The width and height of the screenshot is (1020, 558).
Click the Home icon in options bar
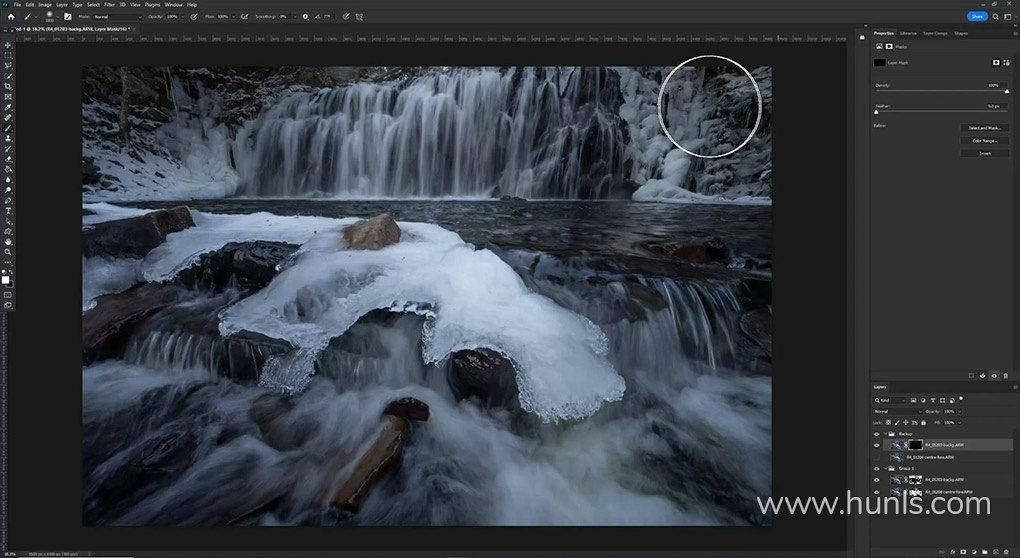pyautogui.click(x=10, y=17)
